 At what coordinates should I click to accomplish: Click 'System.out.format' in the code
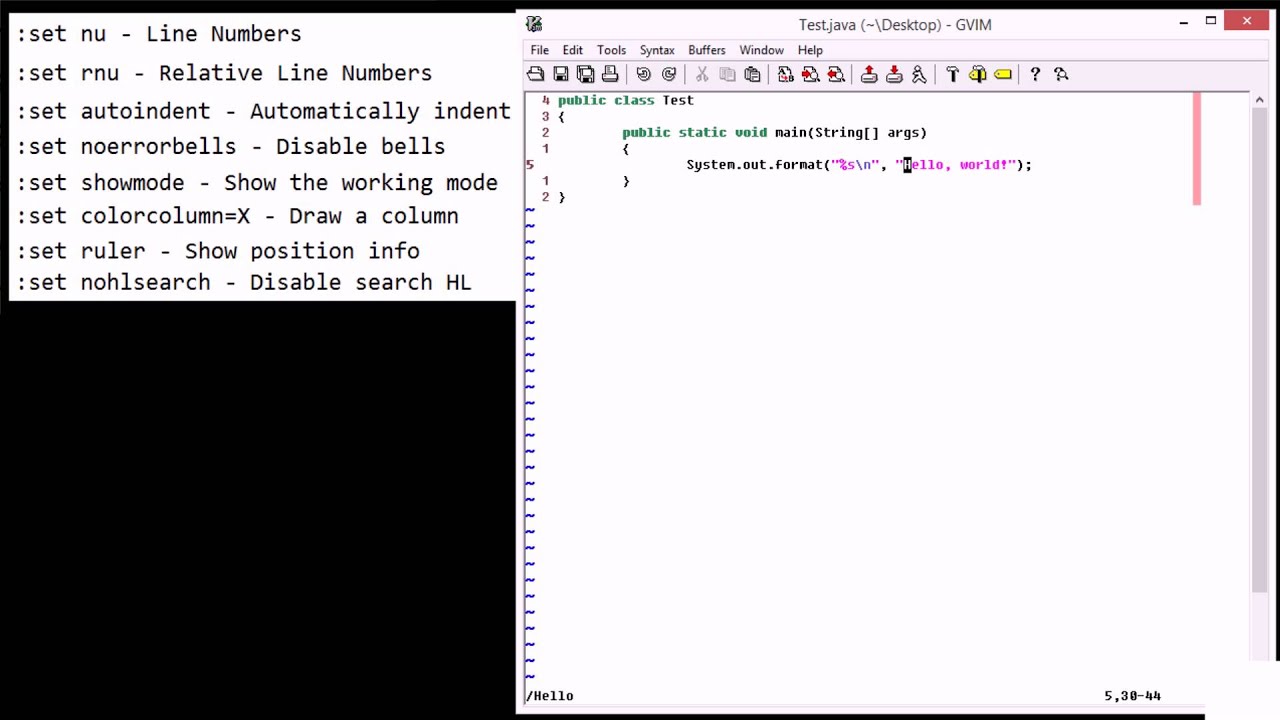[x=755, y=164]
